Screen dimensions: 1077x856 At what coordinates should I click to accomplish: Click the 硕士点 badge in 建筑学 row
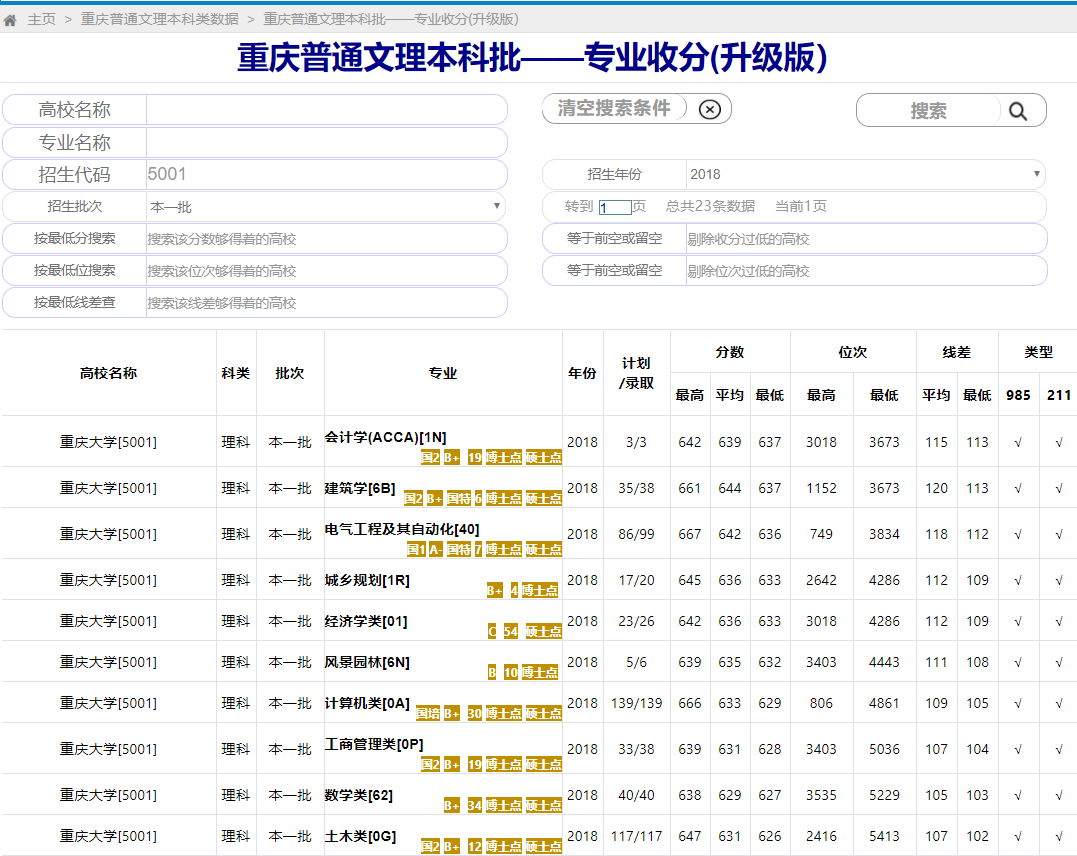click(x=543, y=499)
